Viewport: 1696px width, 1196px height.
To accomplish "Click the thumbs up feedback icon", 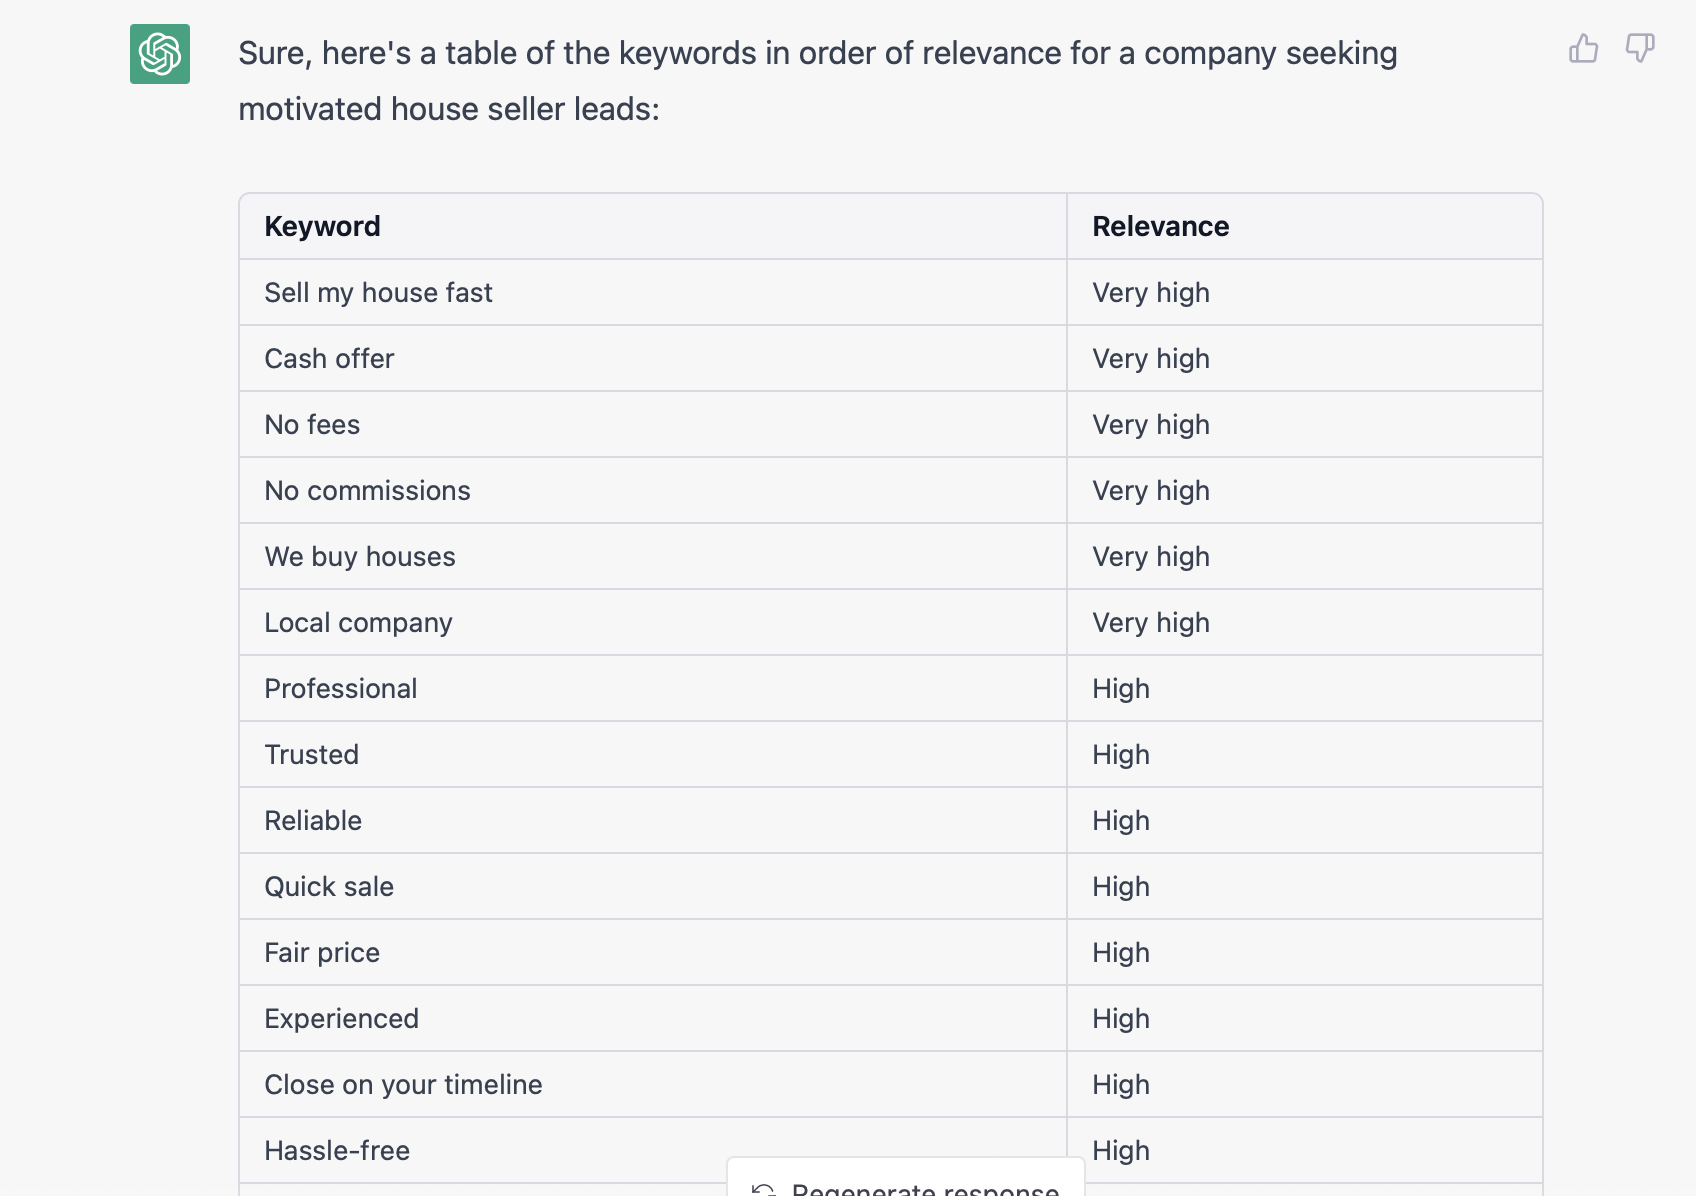I will (x=1583, y=48).
